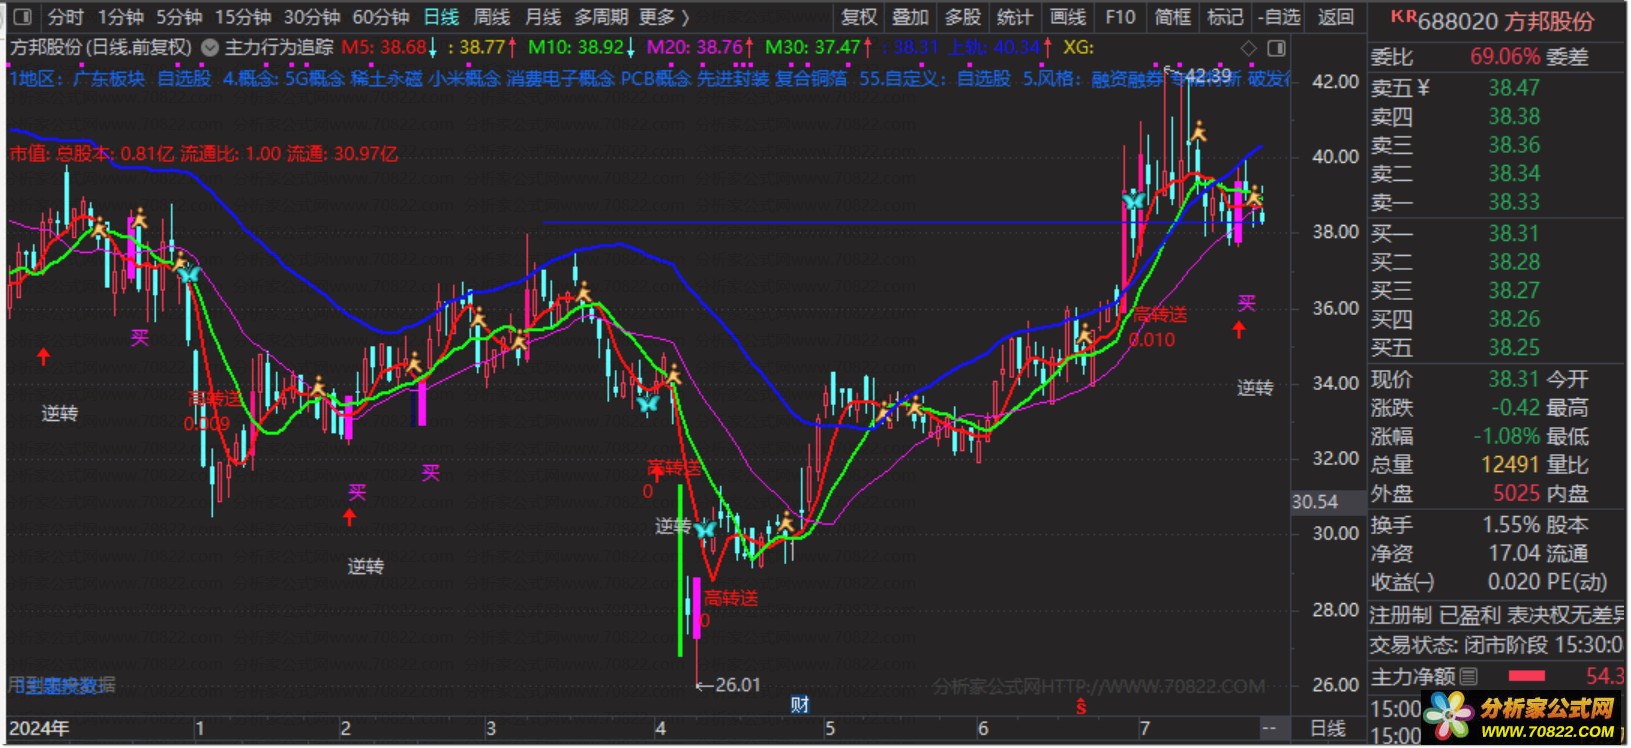Image resolution: width=1631 pixels, height=748 pixels.
Task: Switch to 周线 weekly chart
Action: pos(491,17)
